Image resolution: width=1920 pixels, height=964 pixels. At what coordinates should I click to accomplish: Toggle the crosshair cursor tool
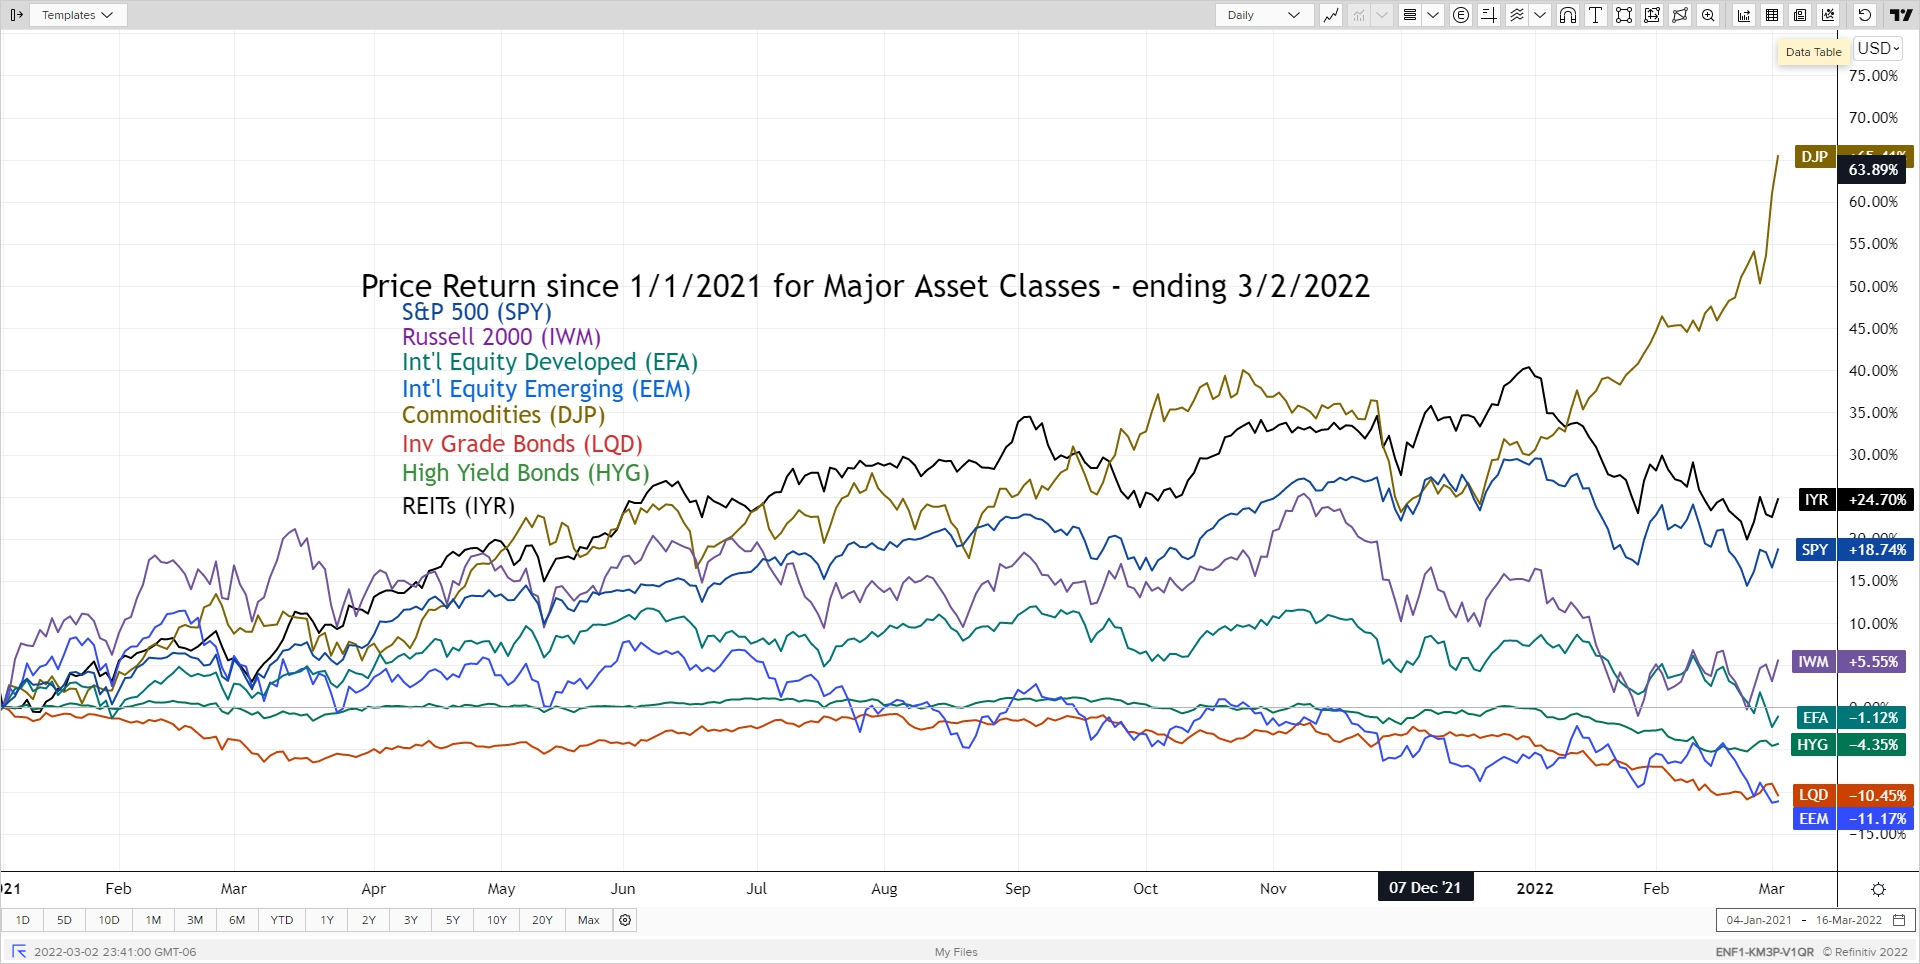1488,15
